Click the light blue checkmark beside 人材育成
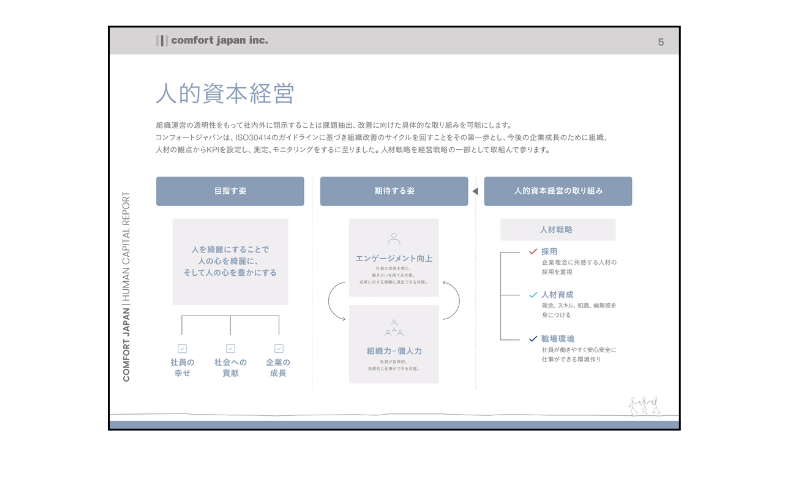This screenshot has height=501, width=795. (x=532, y=295)
